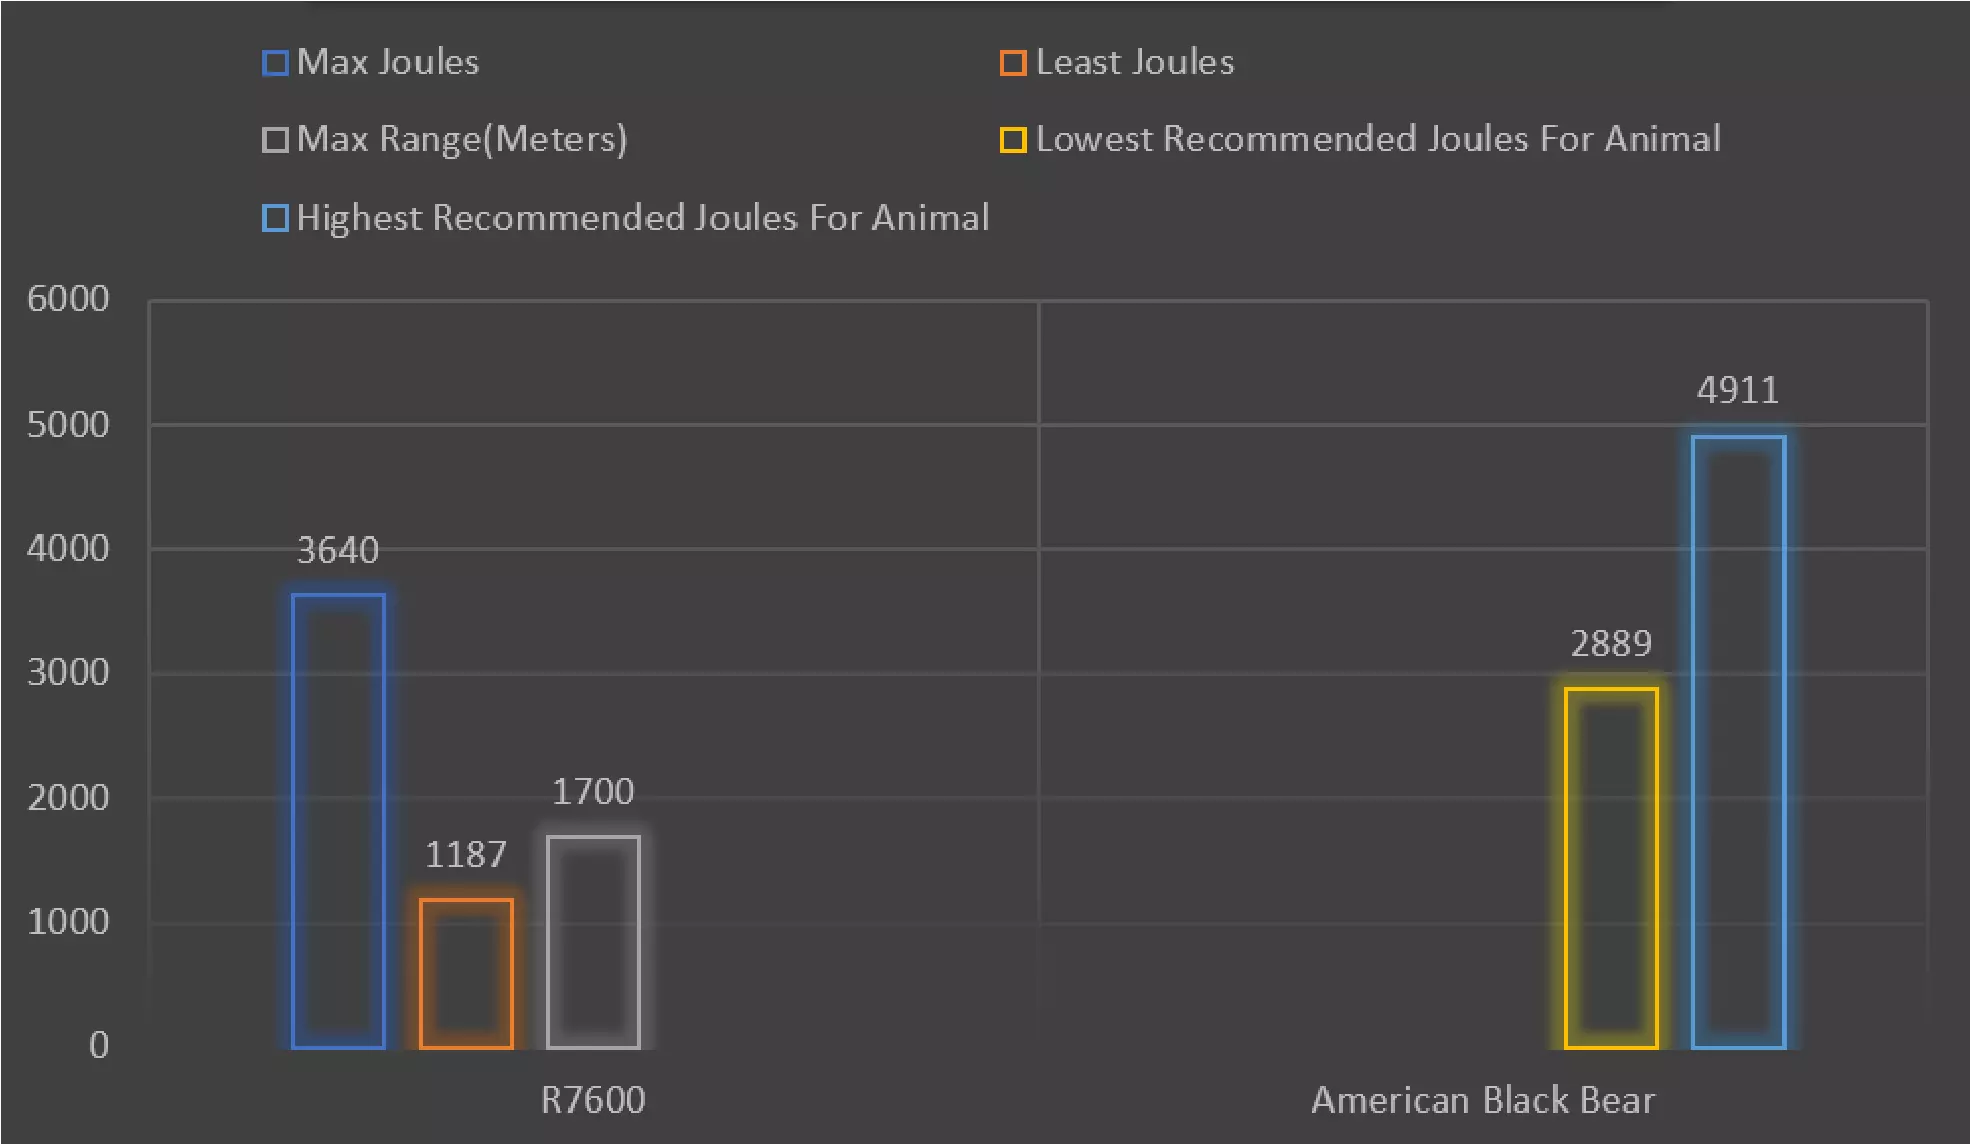The image size is (1970, 1144).
Task: Click the blue 3640 Max Joules bar
Action: tap(338, 820)
